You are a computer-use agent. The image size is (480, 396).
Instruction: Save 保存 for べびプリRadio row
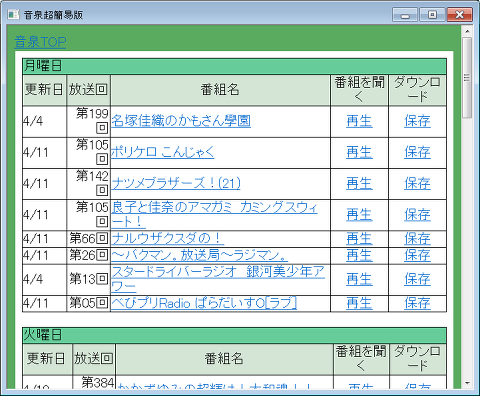tap(417, 303)
